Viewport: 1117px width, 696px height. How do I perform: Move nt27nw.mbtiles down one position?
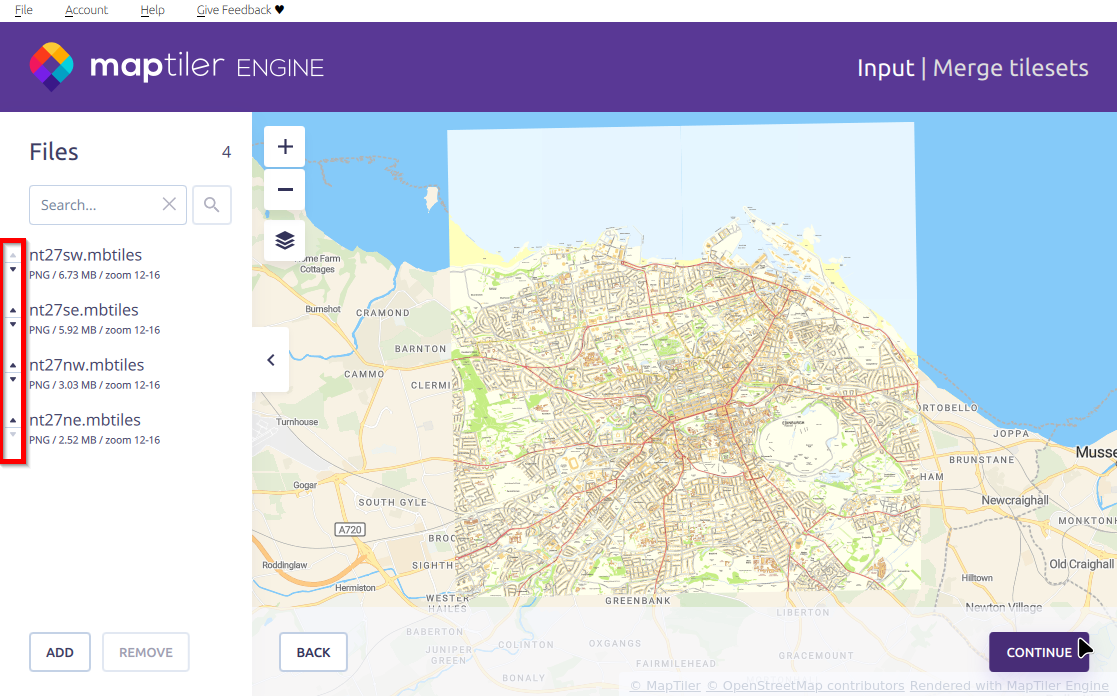[x=13, y=379]
